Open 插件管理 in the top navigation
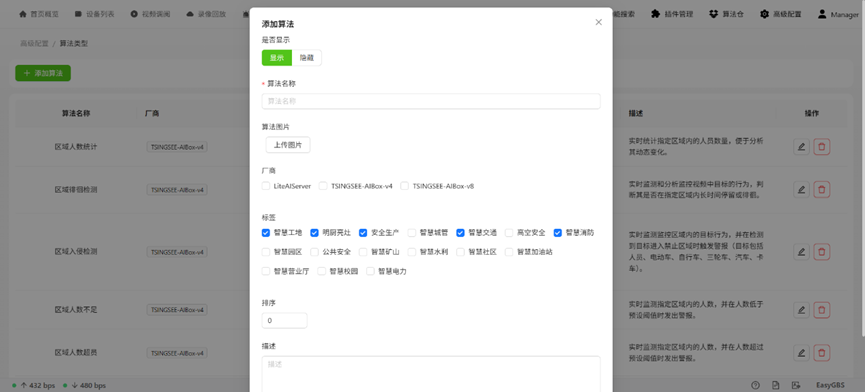865x392 pixels. tap(672, 14)
